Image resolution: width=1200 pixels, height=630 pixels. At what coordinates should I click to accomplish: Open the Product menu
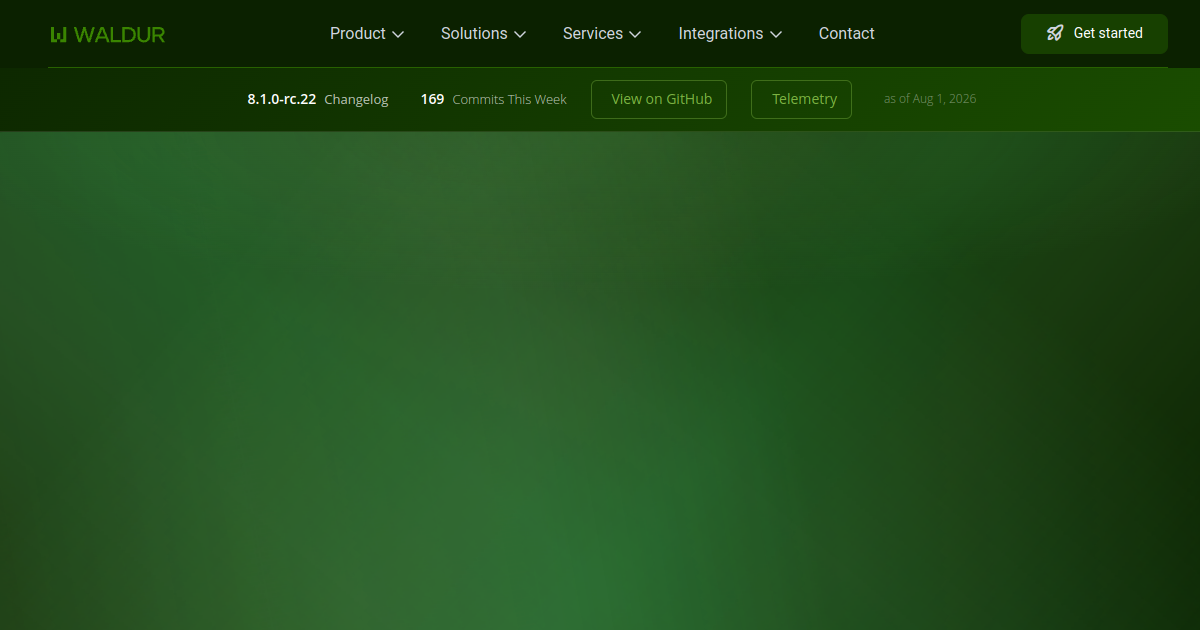(x=367, y=34)
